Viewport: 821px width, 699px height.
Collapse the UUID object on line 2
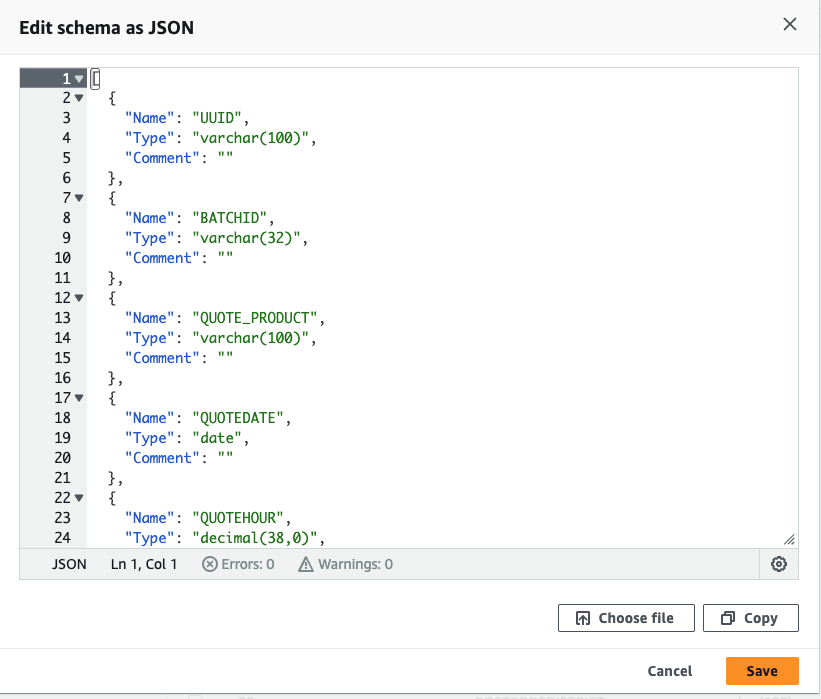click(77, 98)
